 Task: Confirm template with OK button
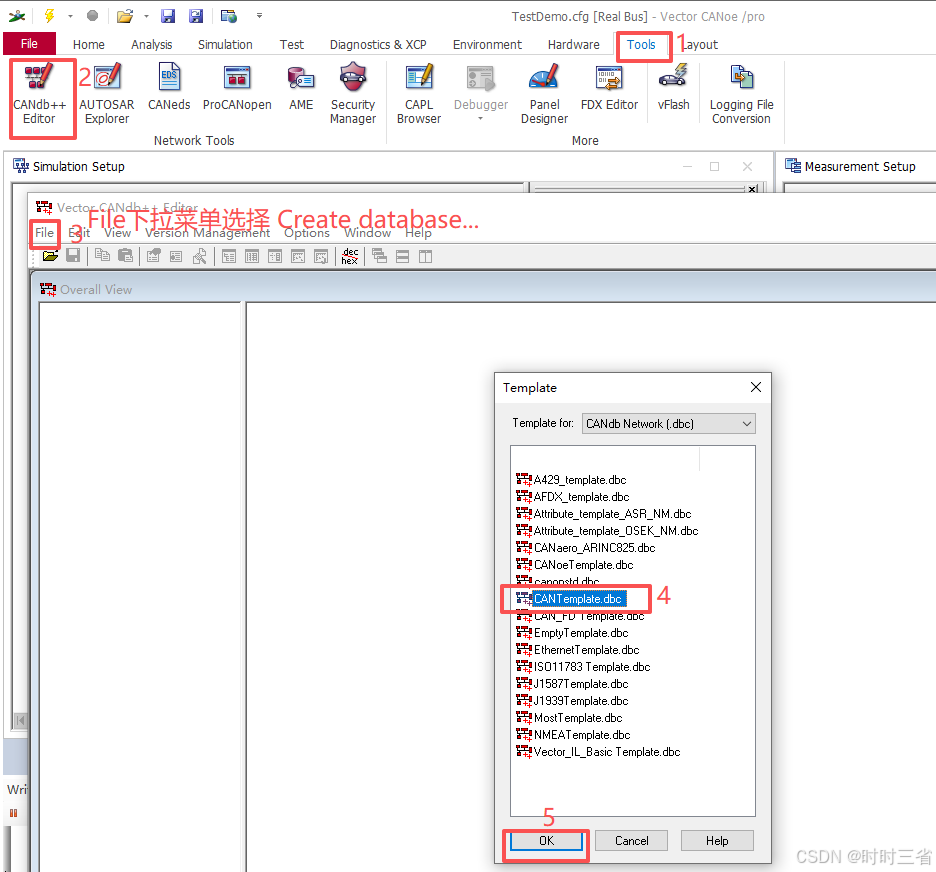tap(546, 841)
